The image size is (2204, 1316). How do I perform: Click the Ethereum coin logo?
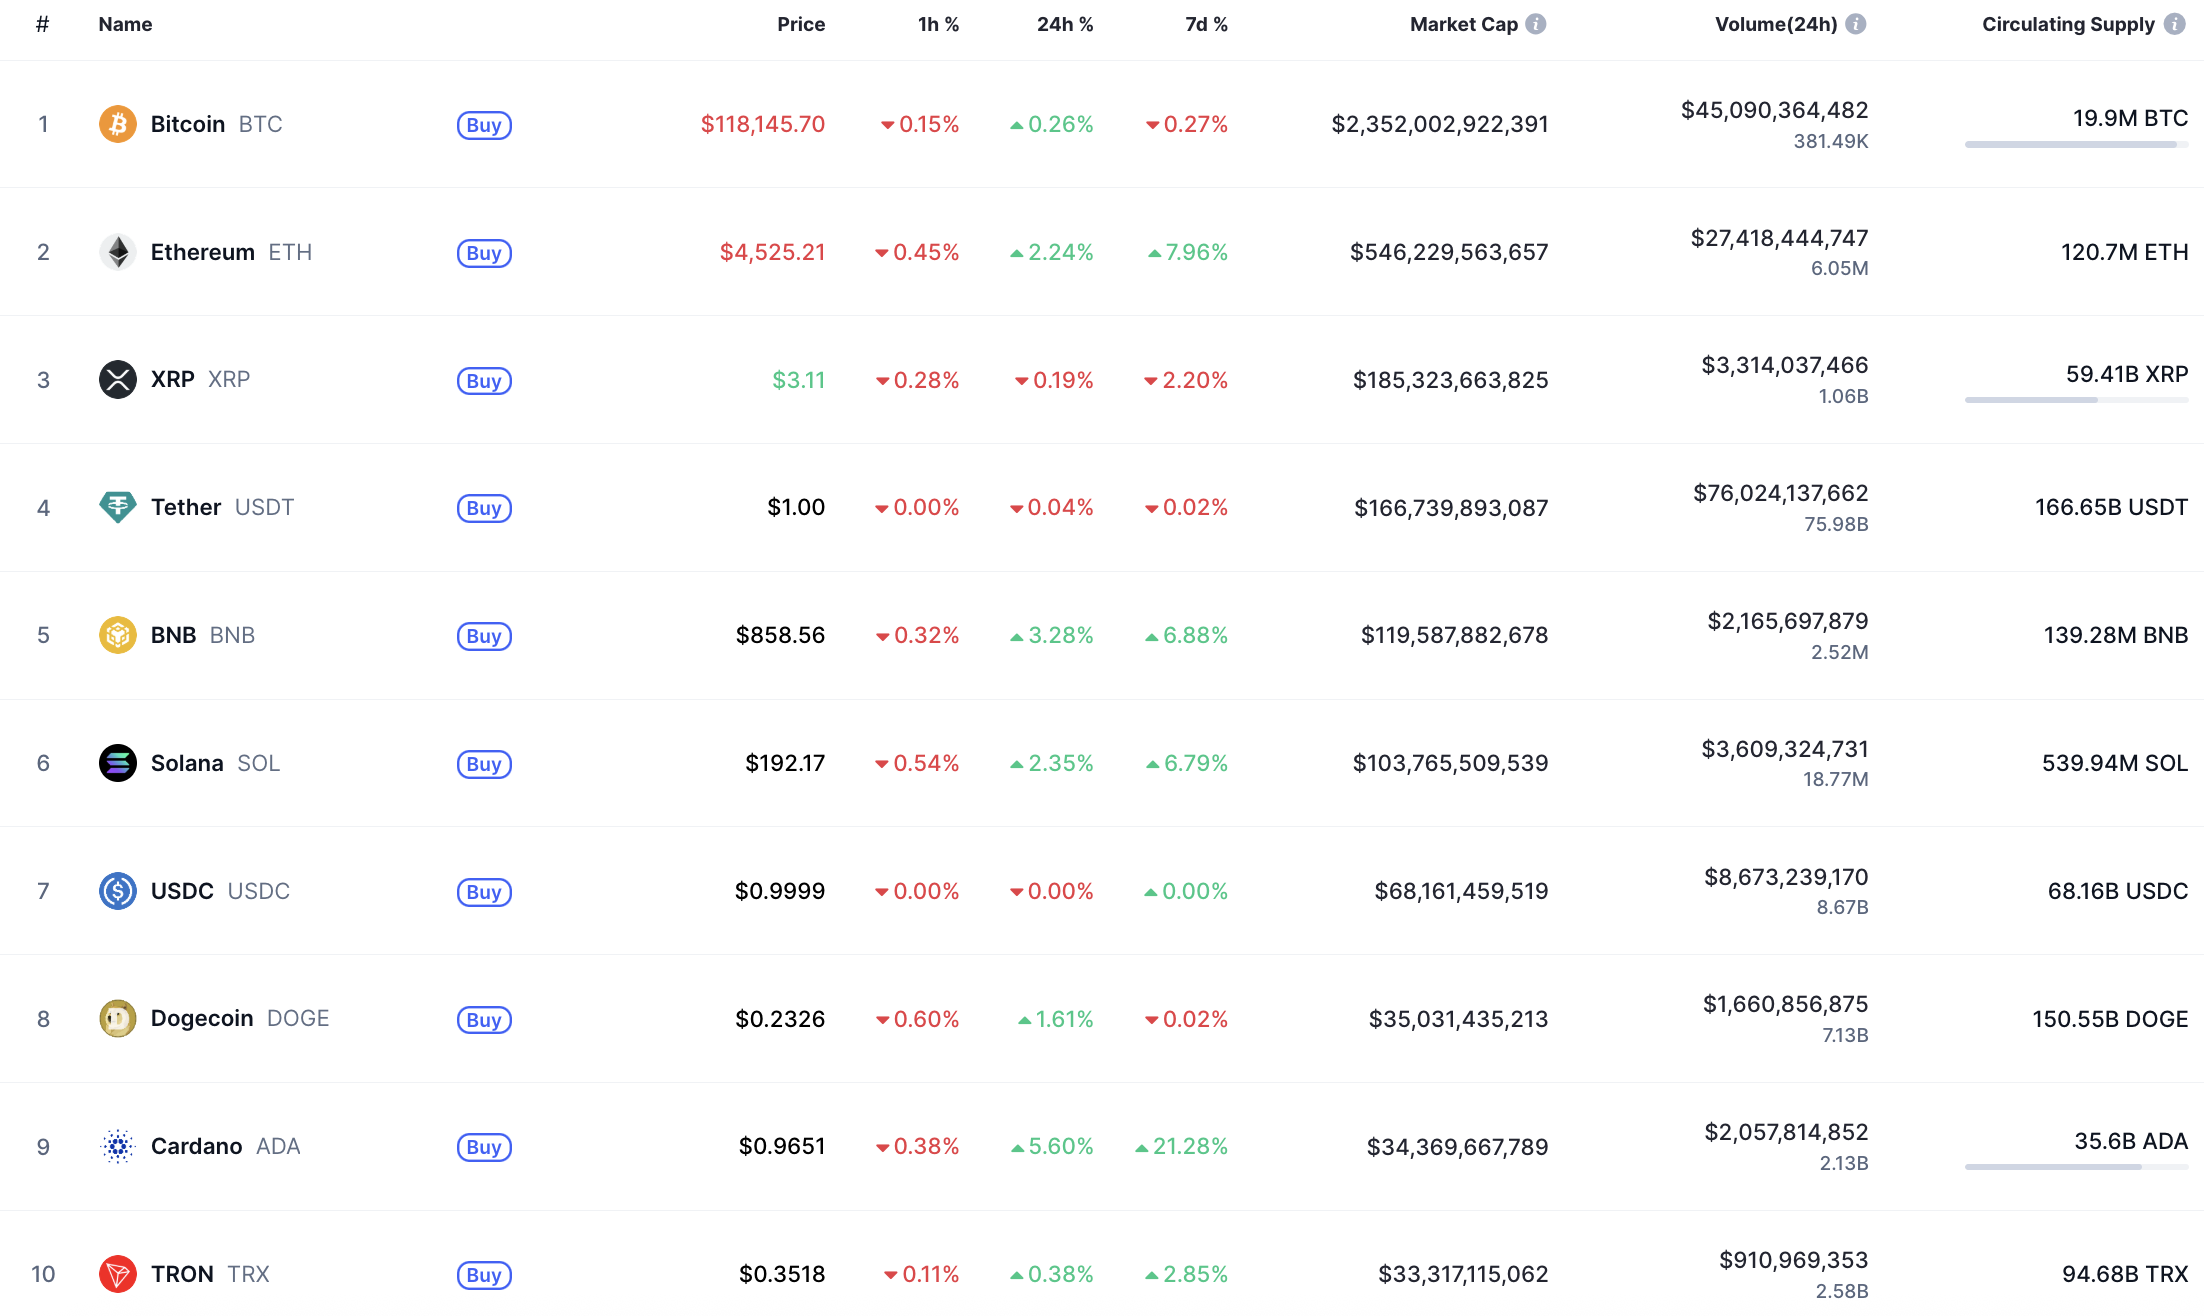[x=117, y=252]
